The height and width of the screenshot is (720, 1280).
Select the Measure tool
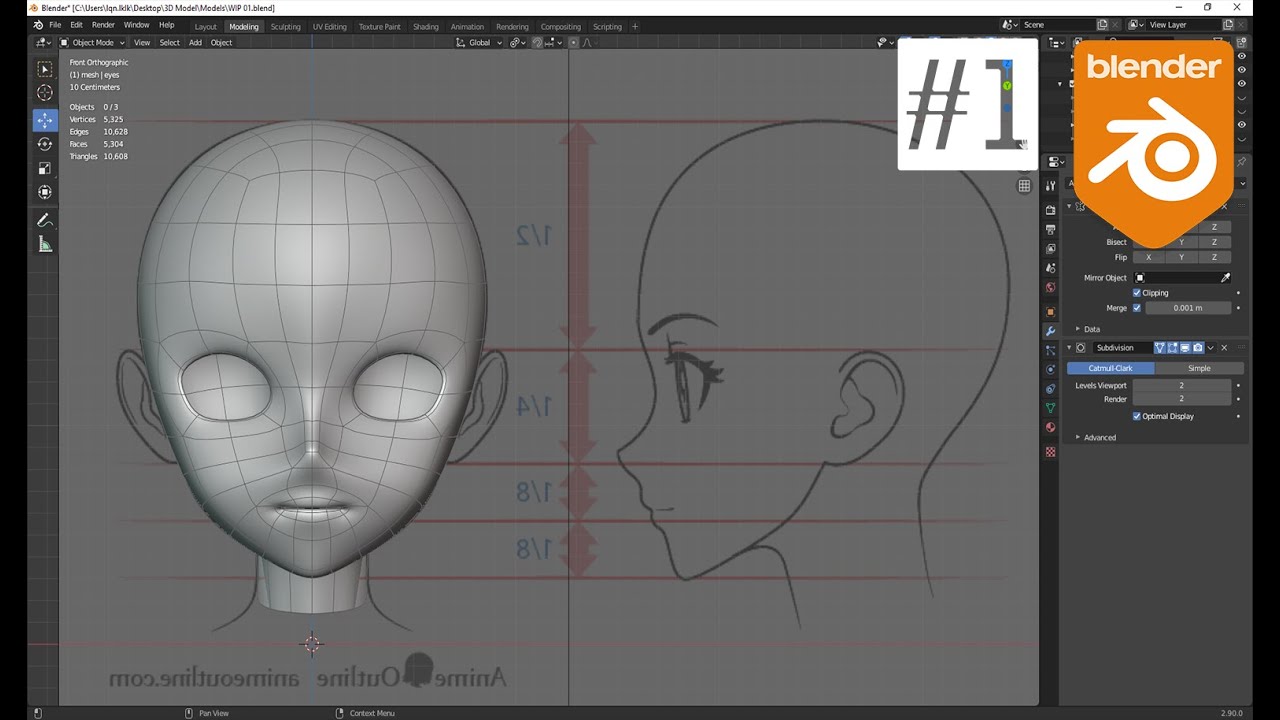45,245
